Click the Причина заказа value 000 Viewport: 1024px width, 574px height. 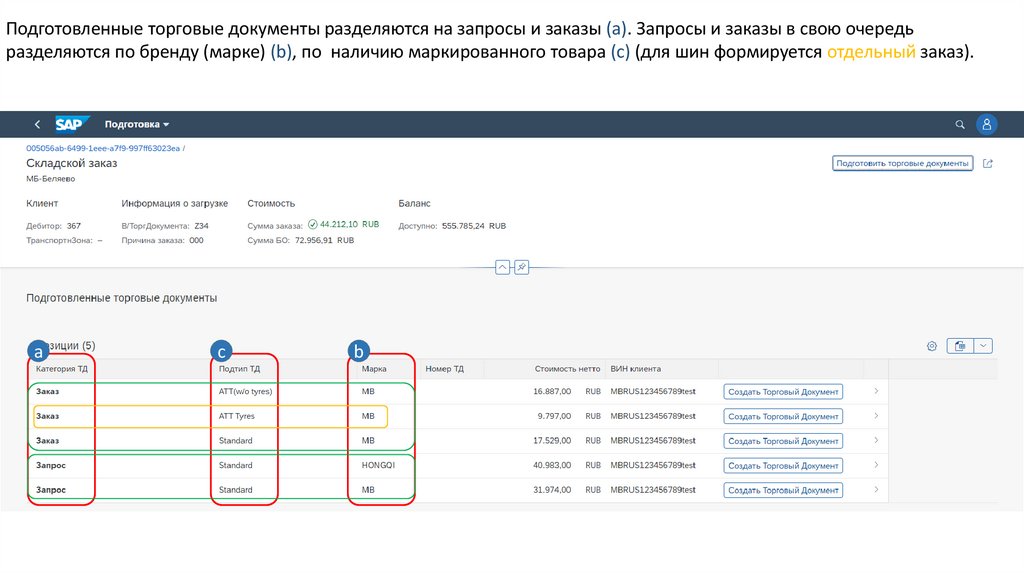196,240
